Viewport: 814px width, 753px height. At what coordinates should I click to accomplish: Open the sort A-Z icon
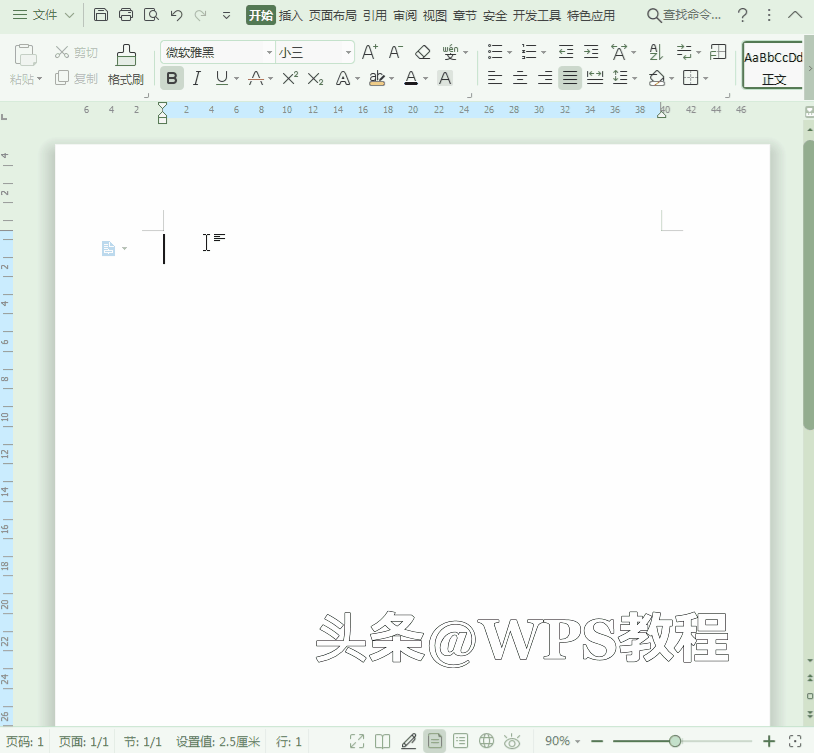point(656,52)
